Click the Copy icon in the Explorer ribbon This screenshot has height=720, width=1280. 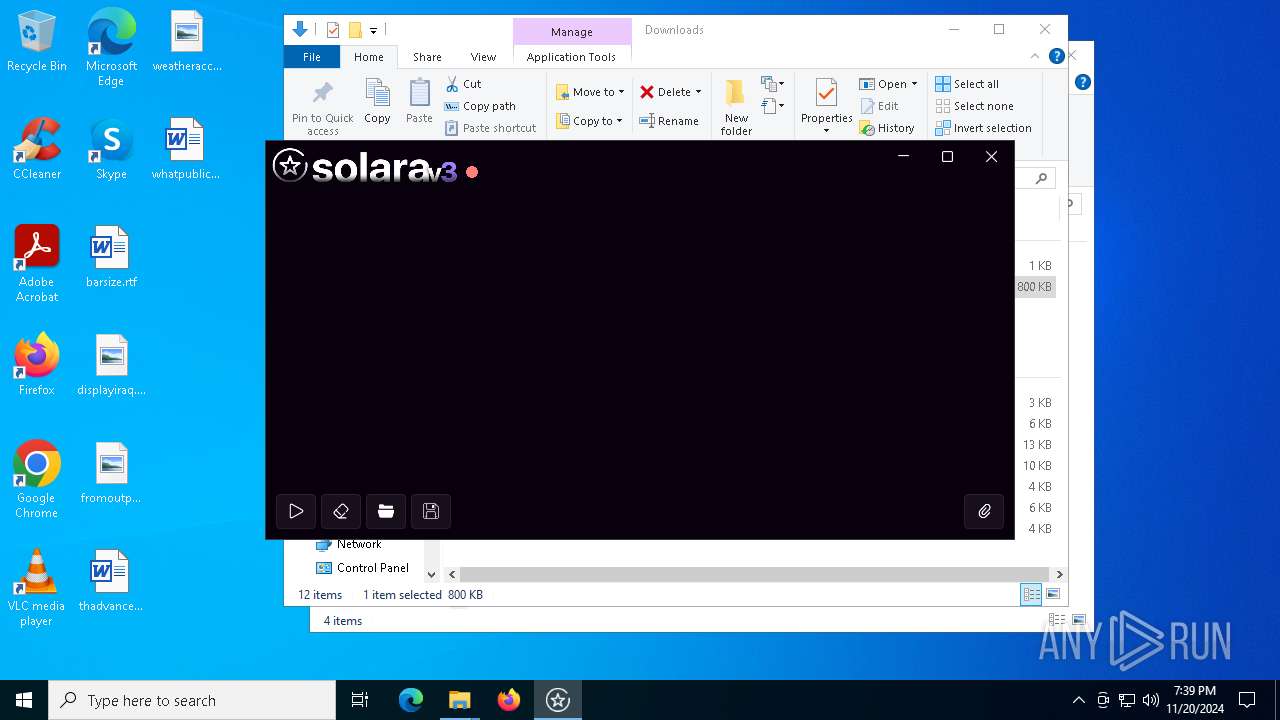pos(377,102)
